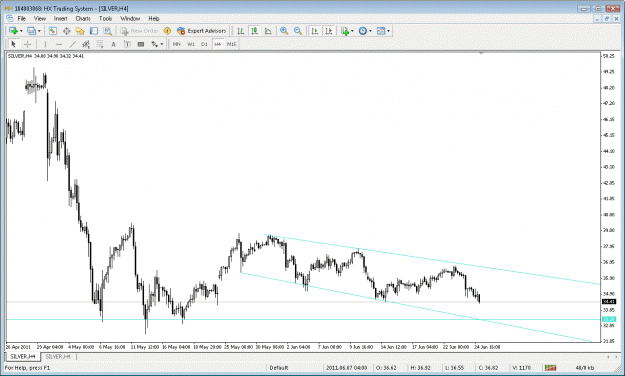The image size is (625, 376).
Task: Open the Templates icon
Action: [x=381, y=31]
